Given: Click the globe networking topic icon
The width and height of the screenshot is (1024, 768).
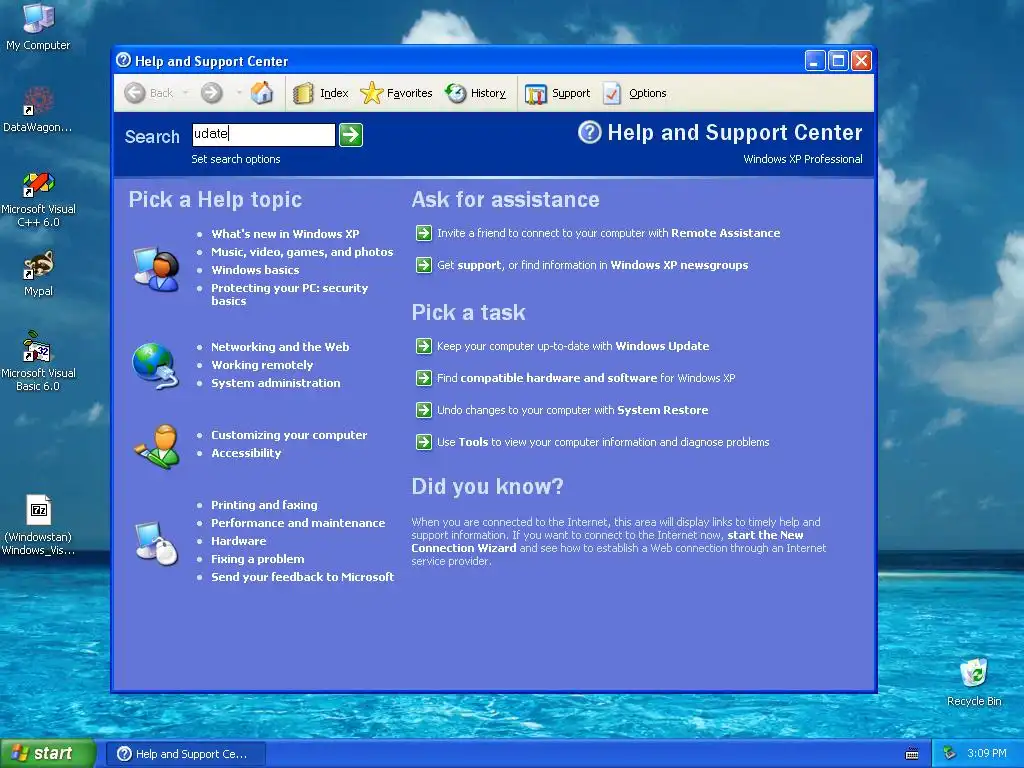Looking at the screenshot, I should (x=155, y=366).
